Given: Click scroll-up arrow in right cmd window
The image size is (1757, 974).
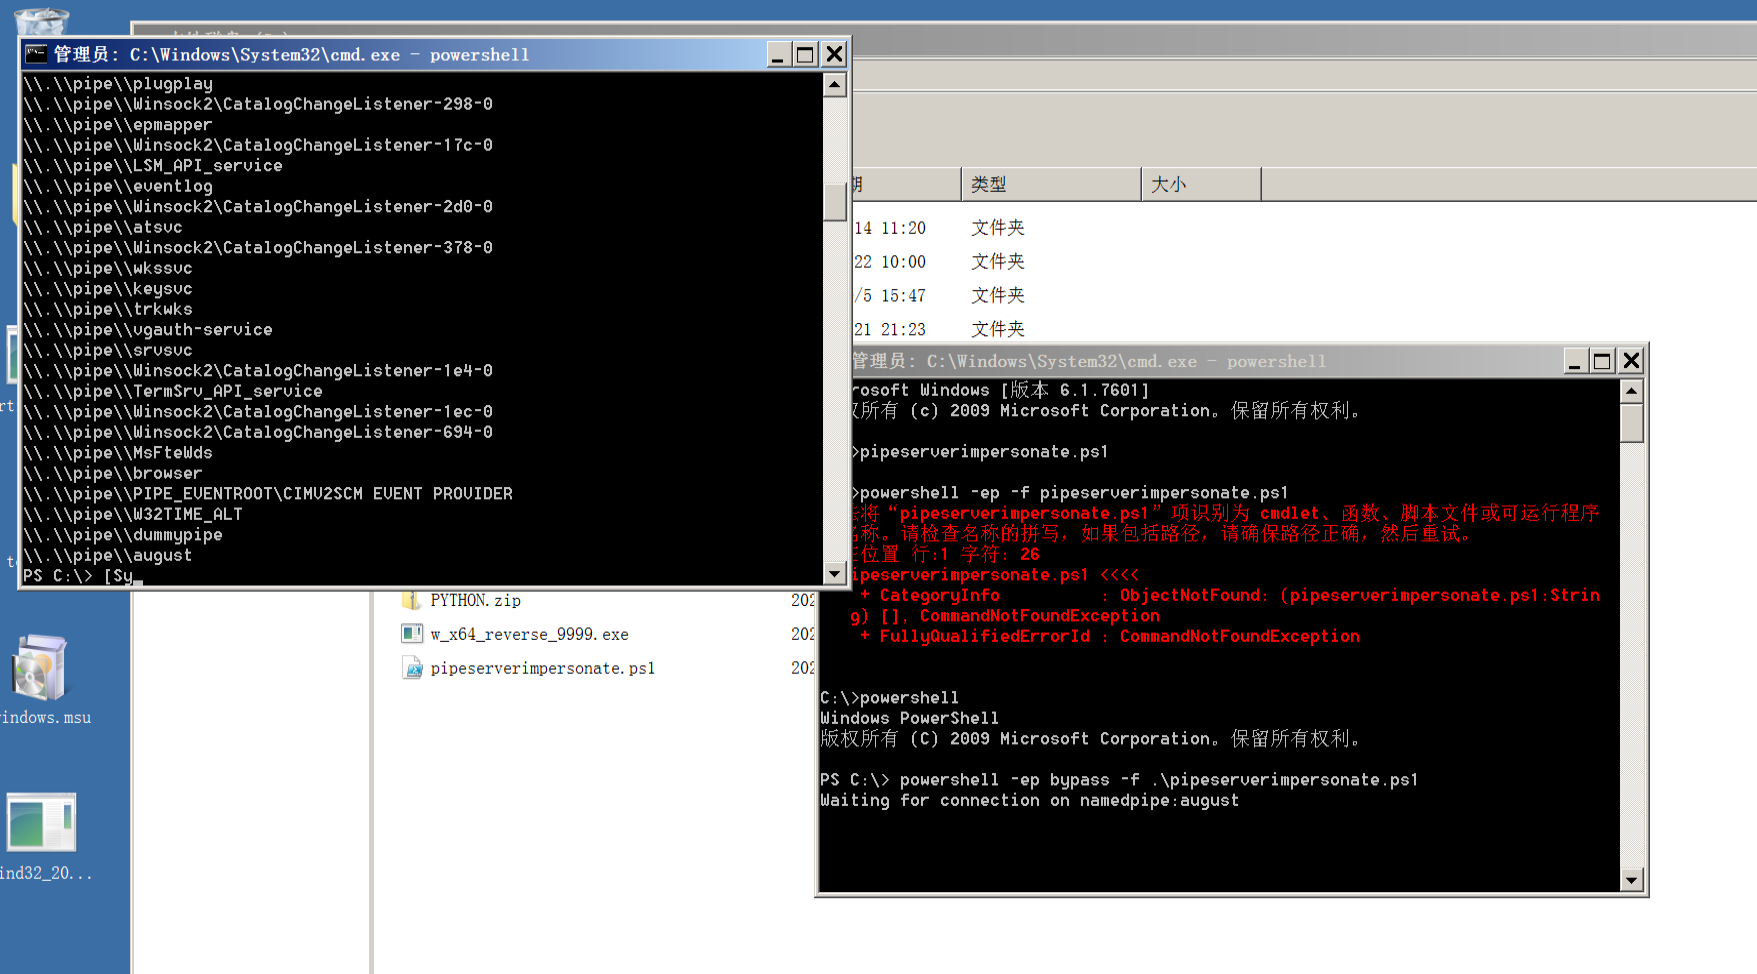Looking at the screenshot, I should tap(1632, 391).
